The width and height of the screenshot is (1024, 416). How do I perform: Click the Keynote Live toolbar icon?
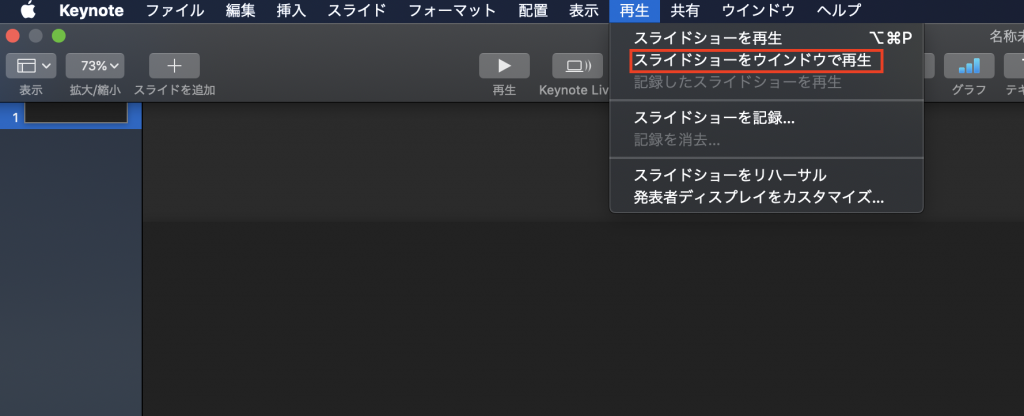577,66
